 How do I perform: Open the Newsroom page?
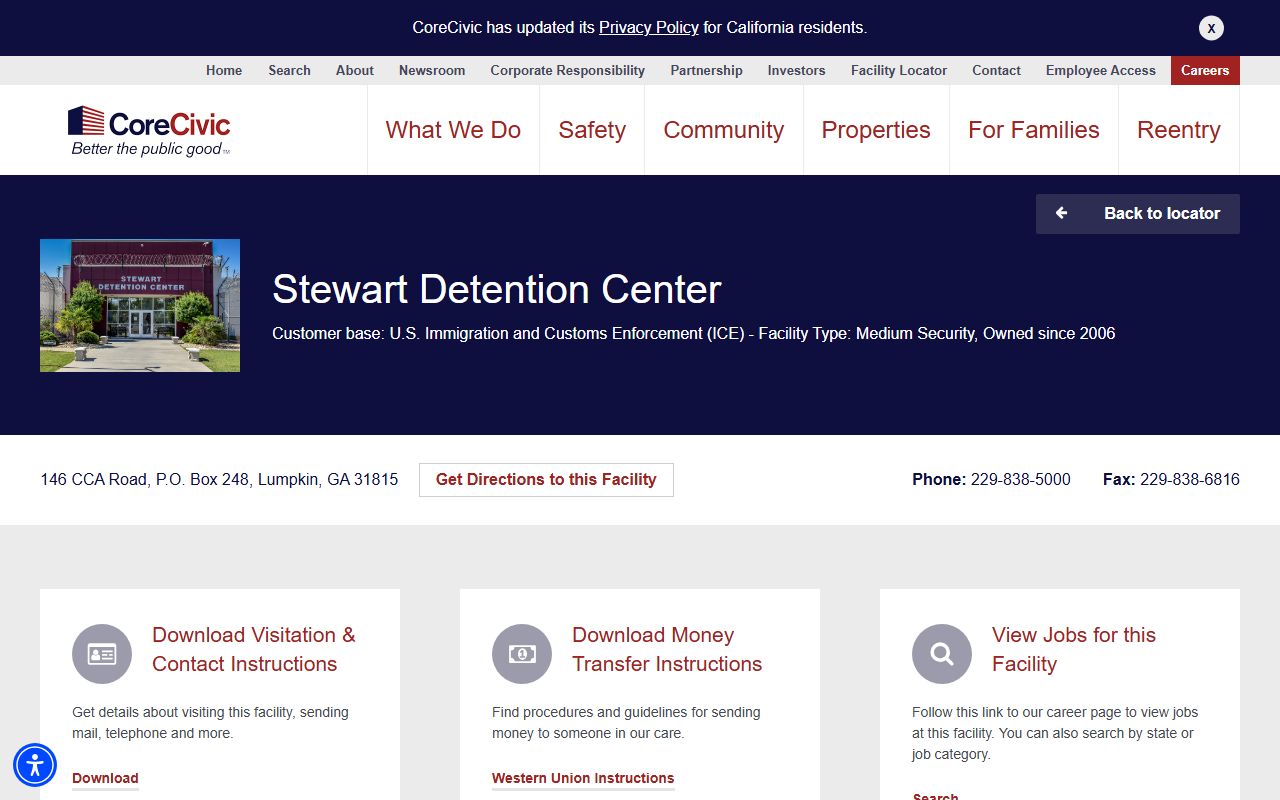pos(432,70)
